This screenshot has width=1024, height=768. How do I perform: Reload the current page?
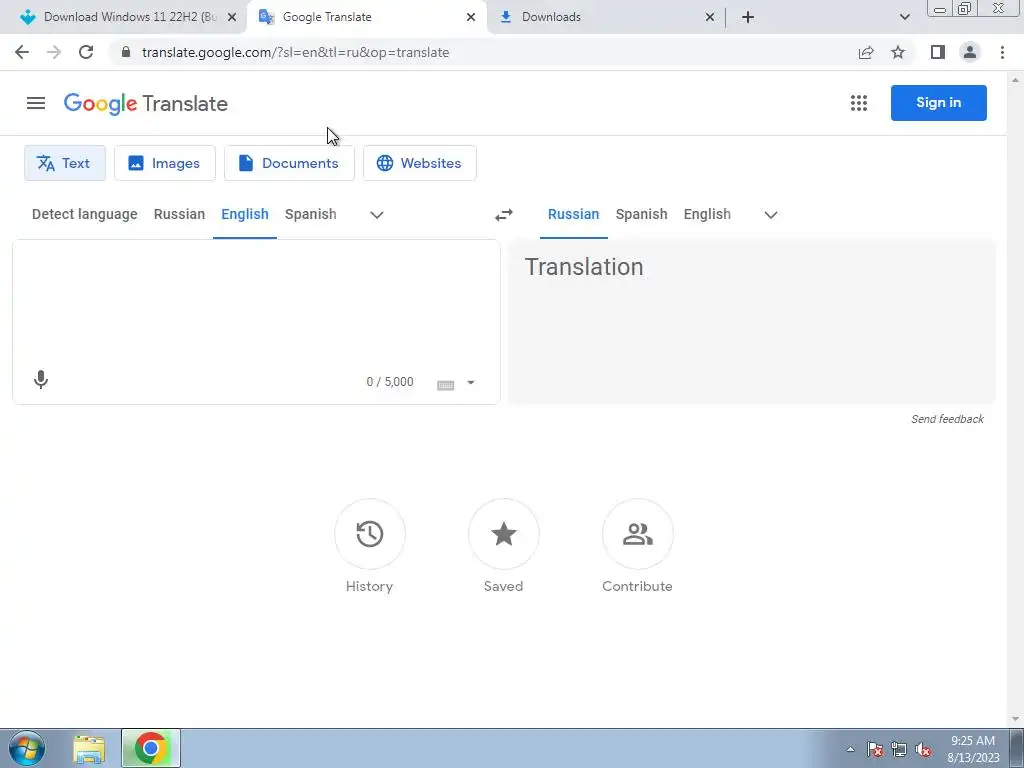[x=86, y=52]
